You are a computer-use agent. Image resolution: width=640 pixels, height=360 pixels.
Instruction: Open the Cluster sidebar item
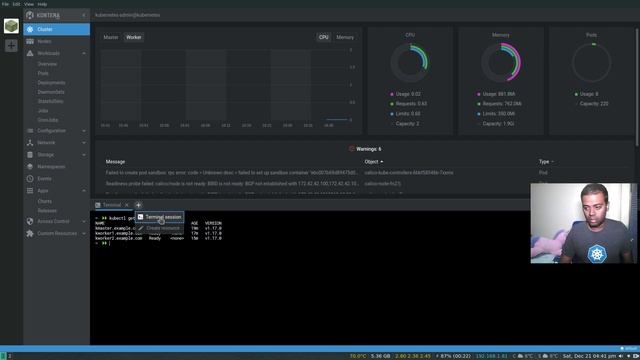pos(56,29)
